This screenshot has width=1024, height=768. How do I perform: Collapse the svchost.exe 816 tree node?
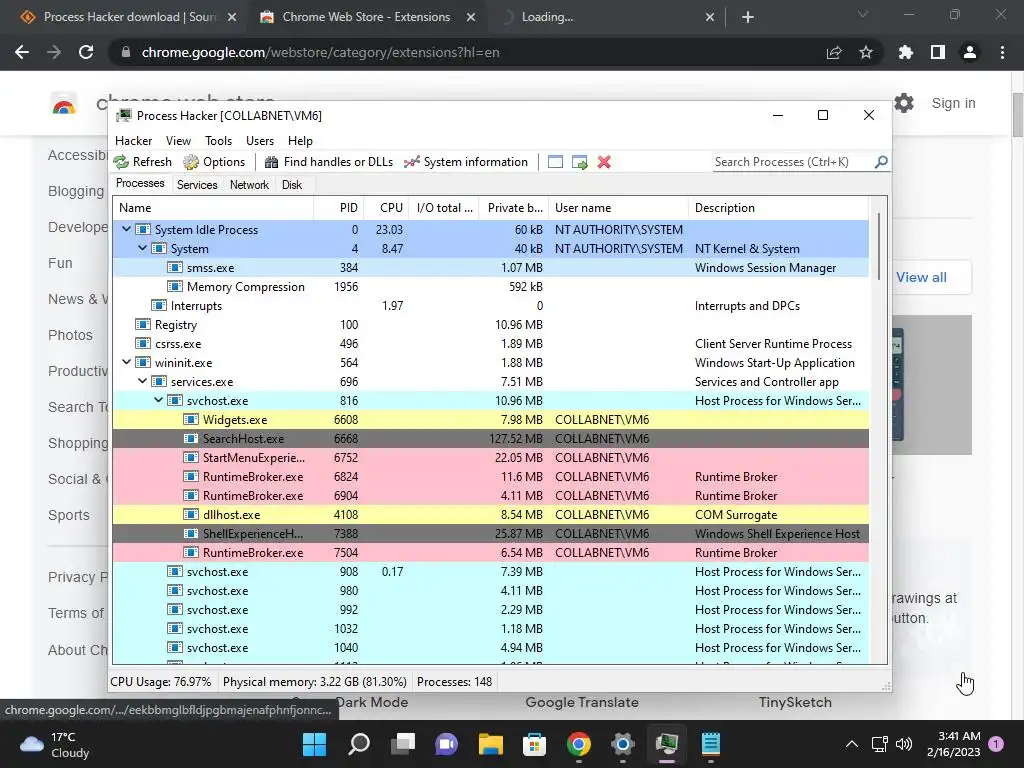158,400
